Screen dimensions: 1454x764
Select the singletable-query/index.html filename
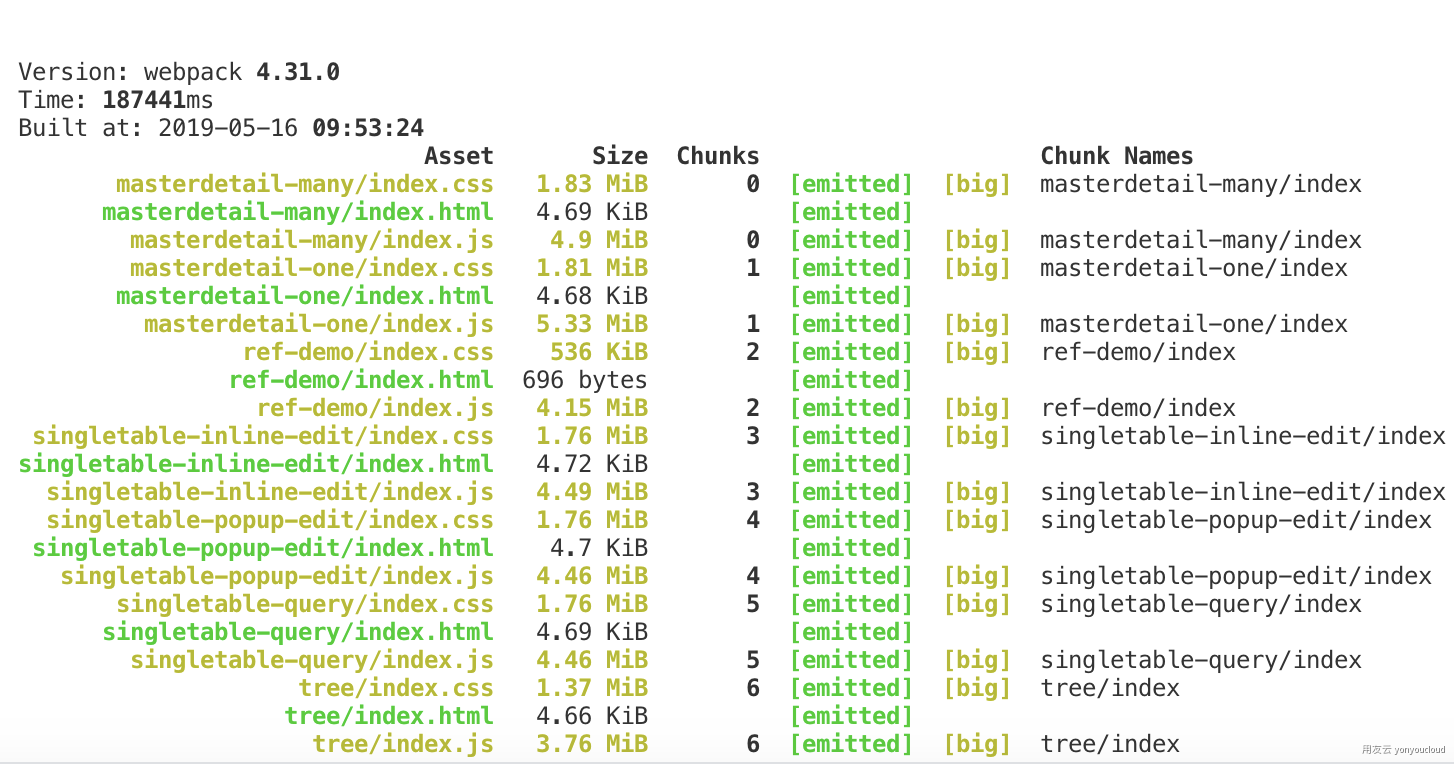[296, 631]
